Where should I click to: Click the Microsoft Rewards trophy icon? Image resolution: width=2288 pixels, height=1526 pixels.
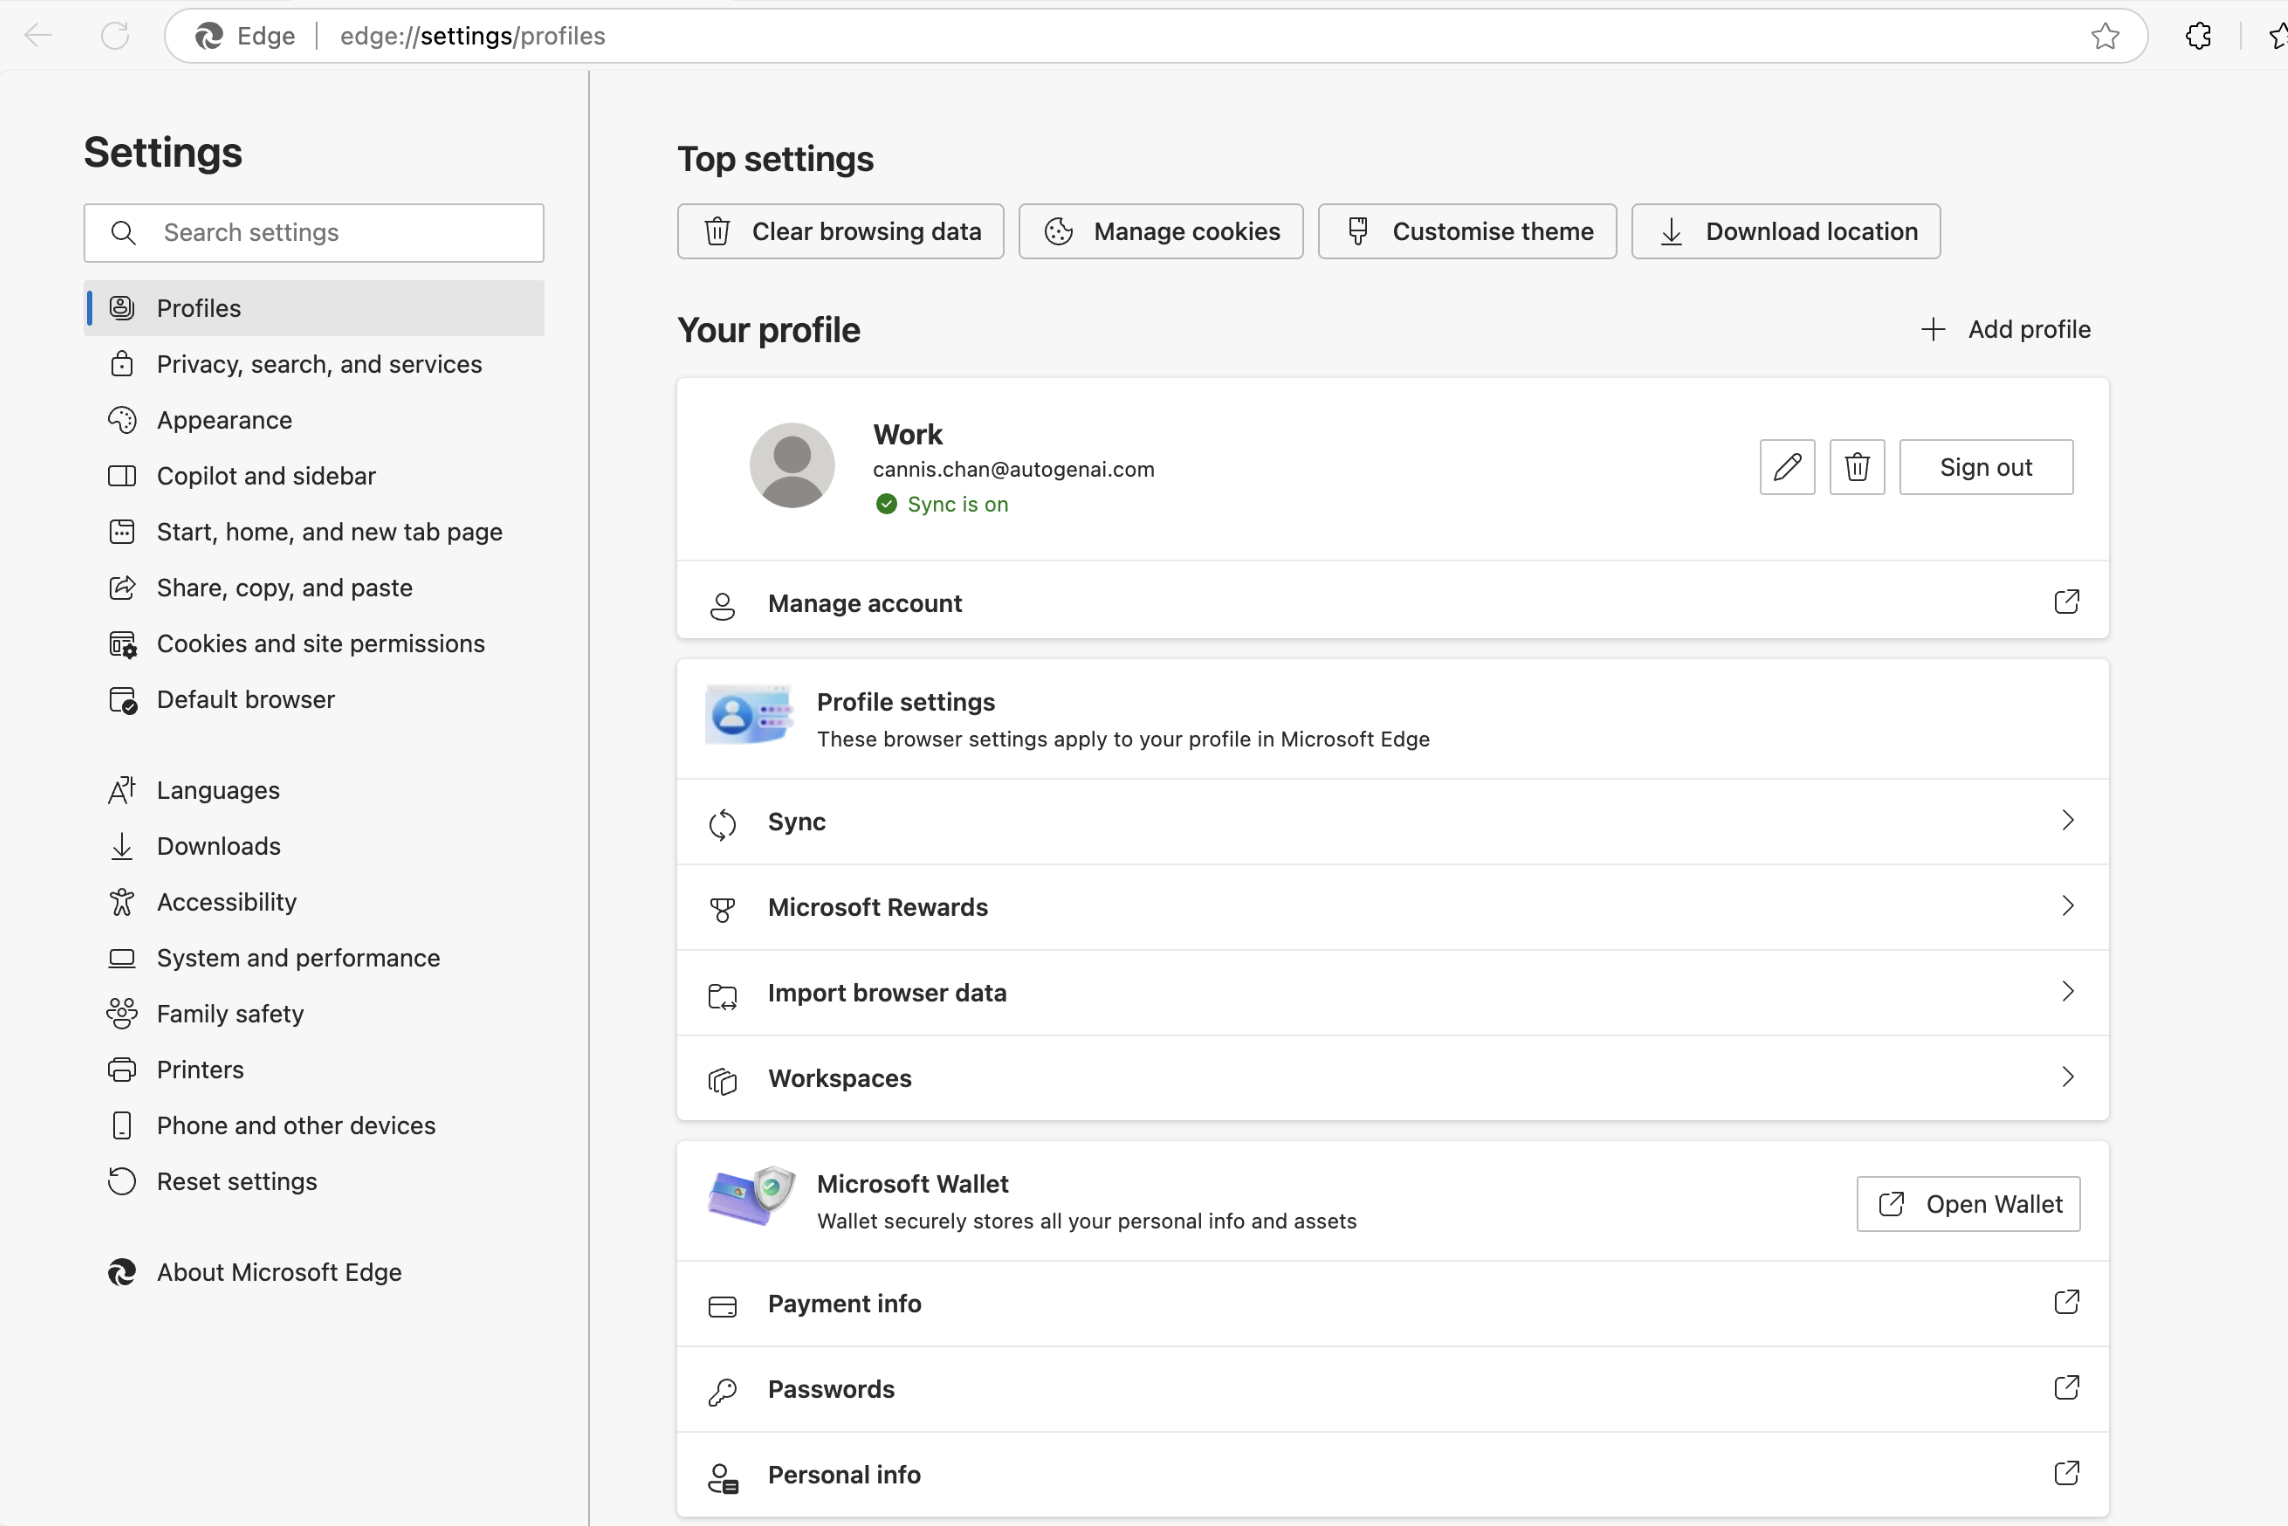(723, 909)
